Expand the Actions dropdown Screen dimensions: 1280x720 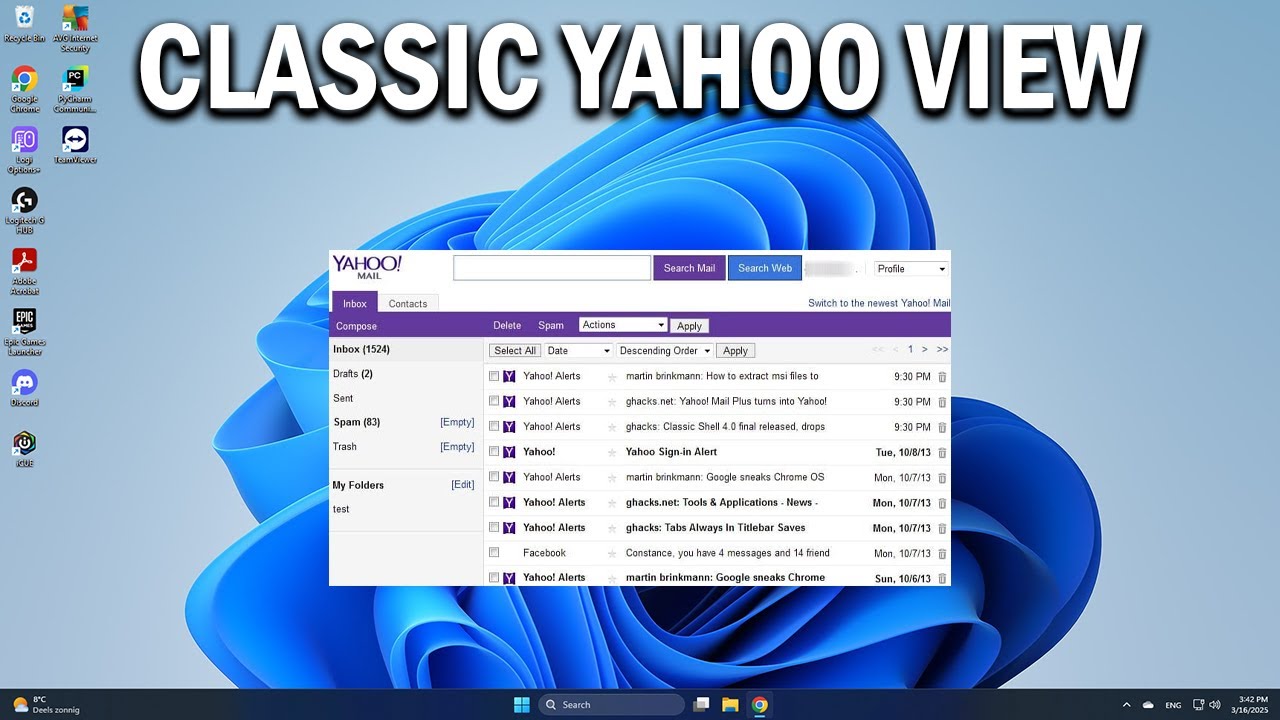coord(623,325)
